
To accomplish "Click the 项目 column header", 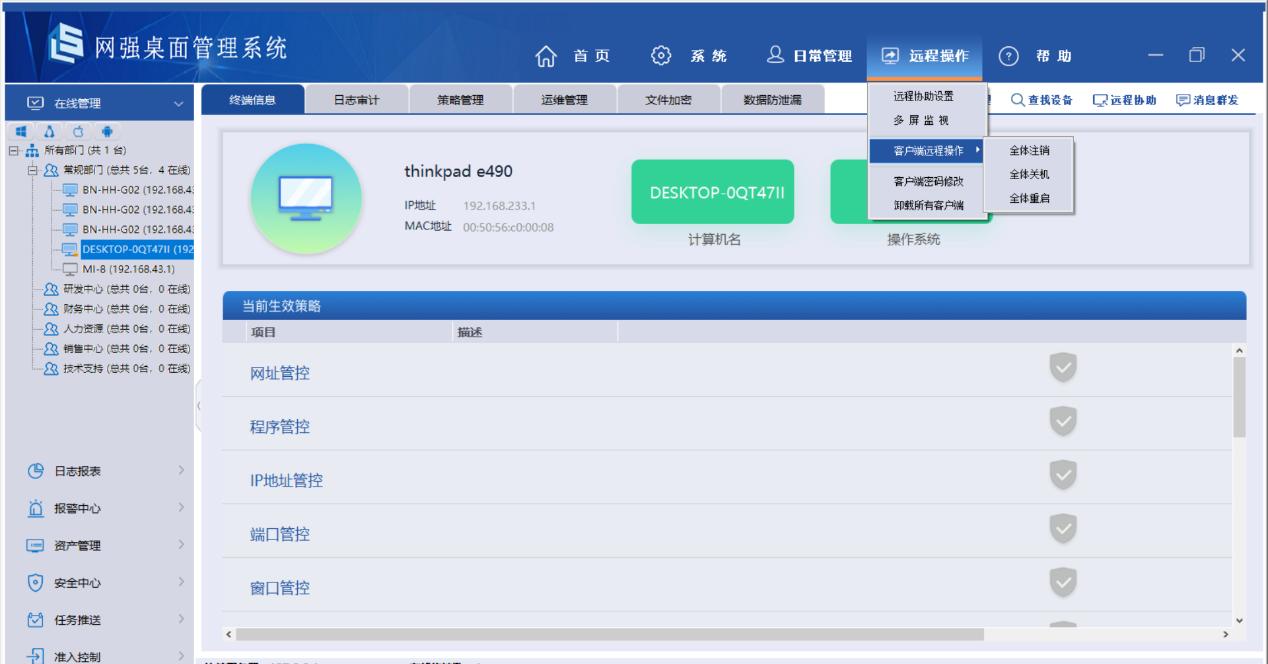I will 262,333.
